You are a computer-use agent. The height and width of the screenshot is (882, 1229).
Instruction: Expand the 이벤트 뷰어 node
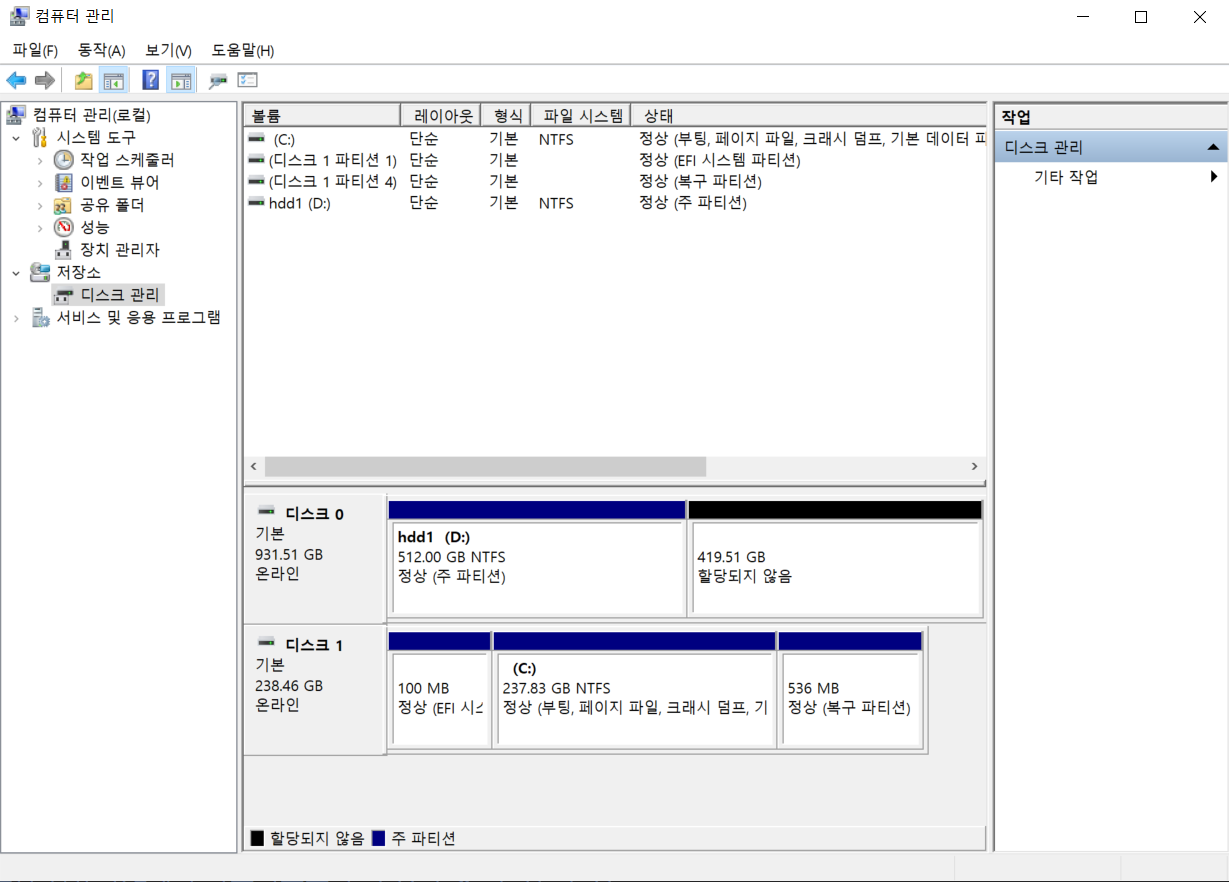coord(40,183)
